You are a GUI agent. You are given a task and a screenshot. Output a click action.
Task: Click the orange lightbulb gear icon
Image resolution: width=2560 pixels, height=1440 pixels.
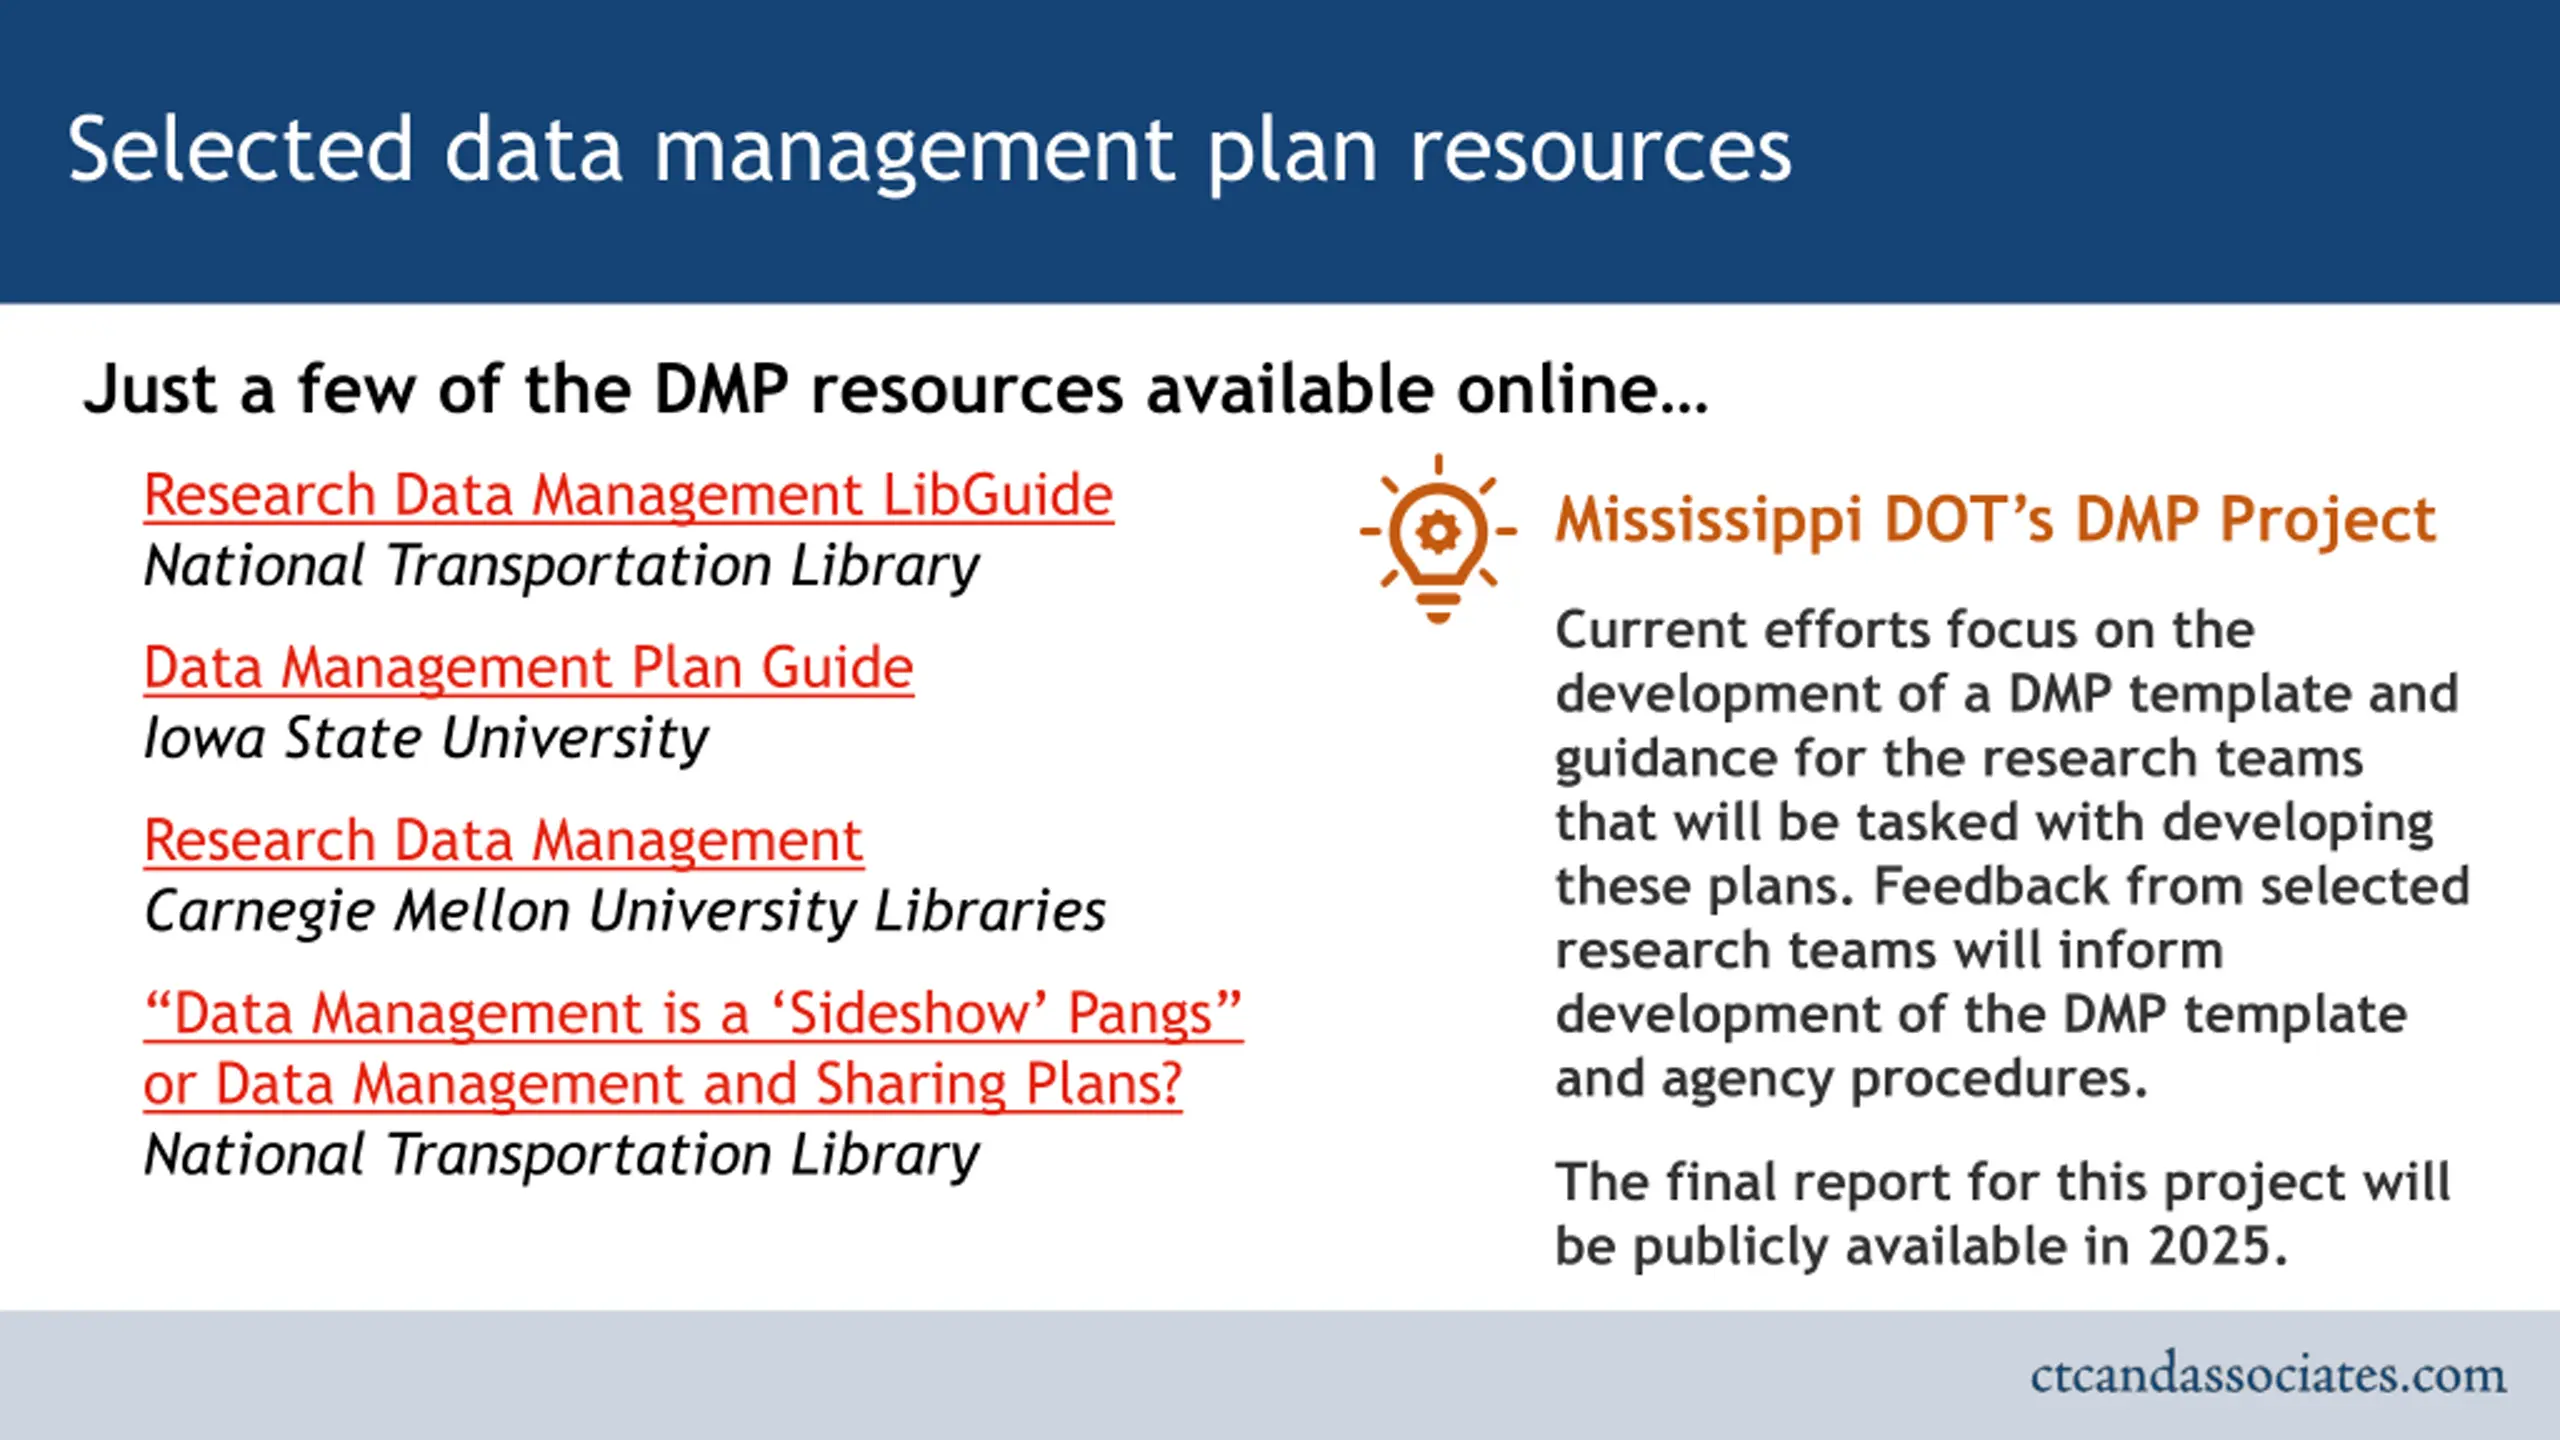click(1438, 539)
